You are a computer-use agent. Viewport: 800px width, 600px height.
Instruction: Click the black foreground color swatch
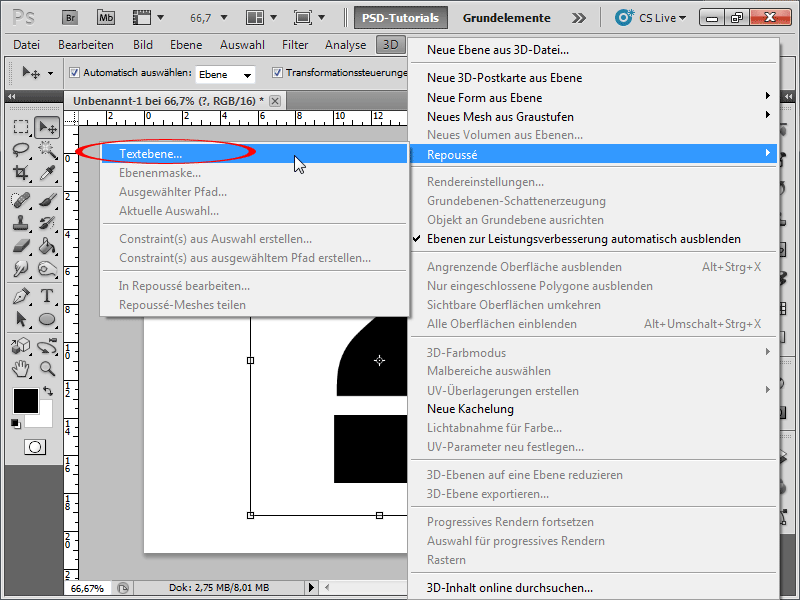26,401
